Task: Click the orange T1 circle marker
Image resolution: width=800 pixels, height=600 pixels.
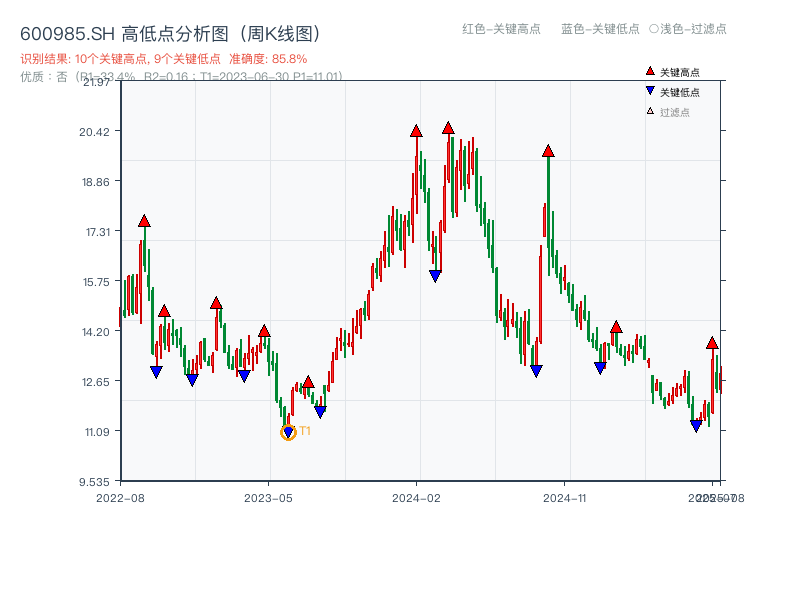Action: pyautogui.click(x=288, y=432)
